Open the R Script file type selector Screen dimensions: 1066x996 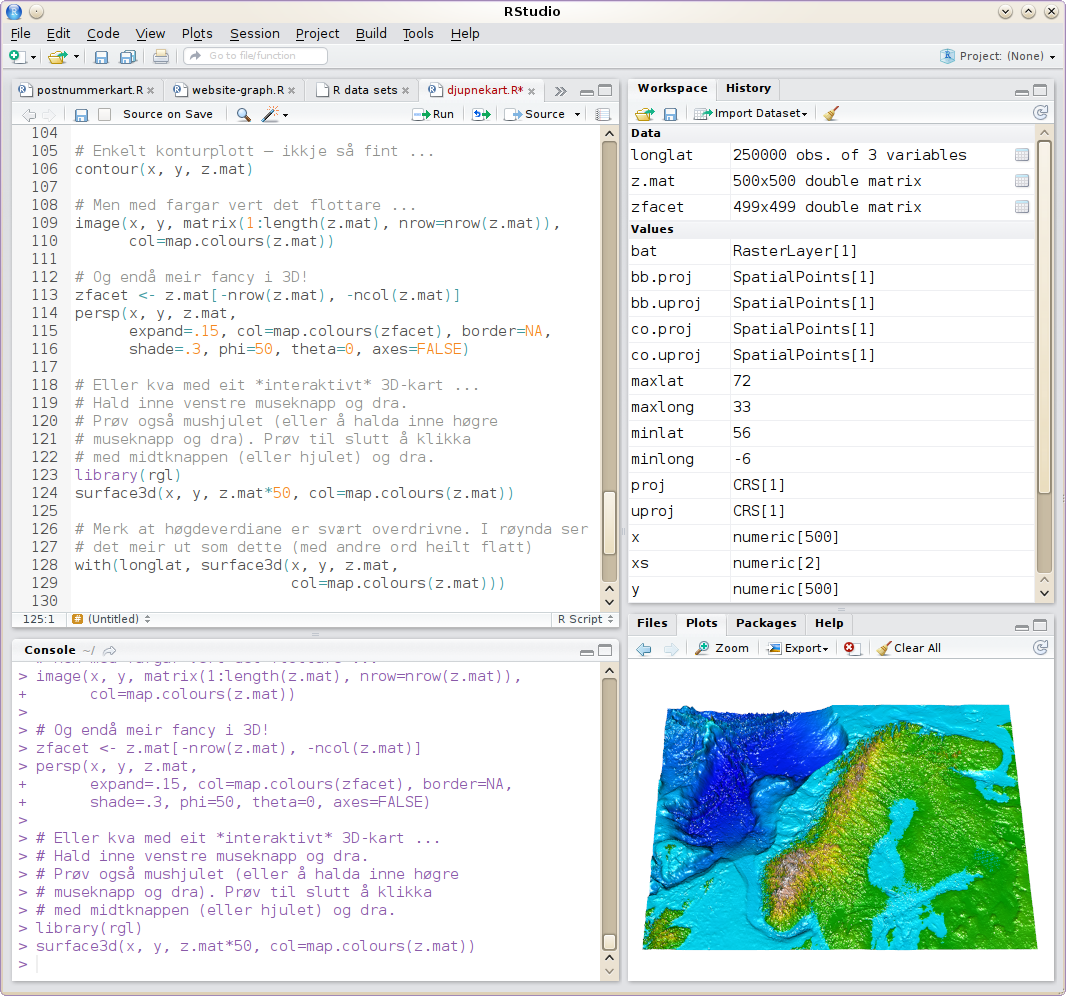click(585, 619)
